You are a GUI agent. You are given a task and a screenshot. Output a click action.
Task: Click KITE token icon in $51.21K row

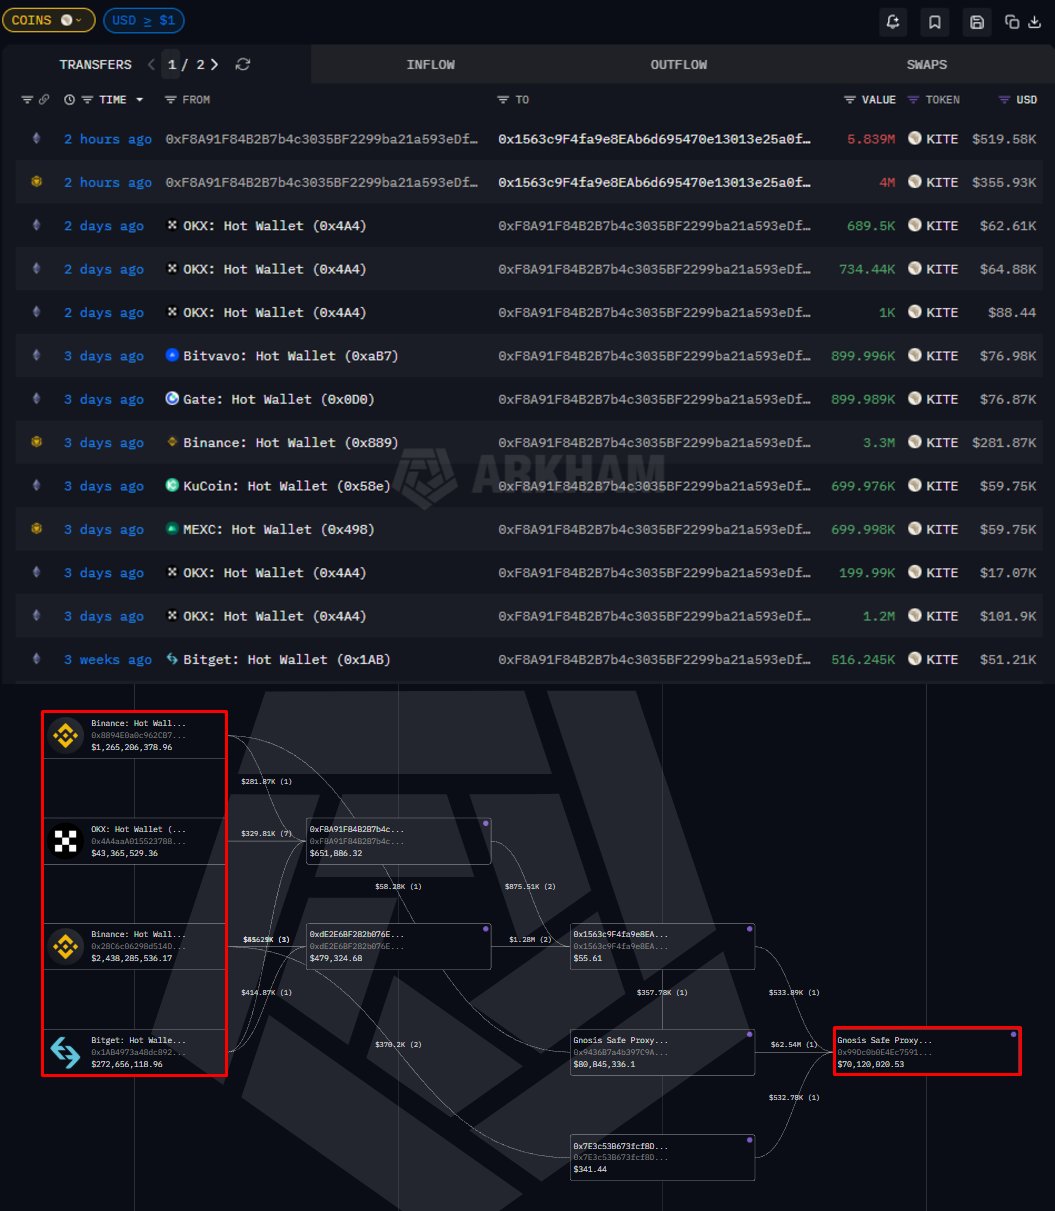coord(914,659)
